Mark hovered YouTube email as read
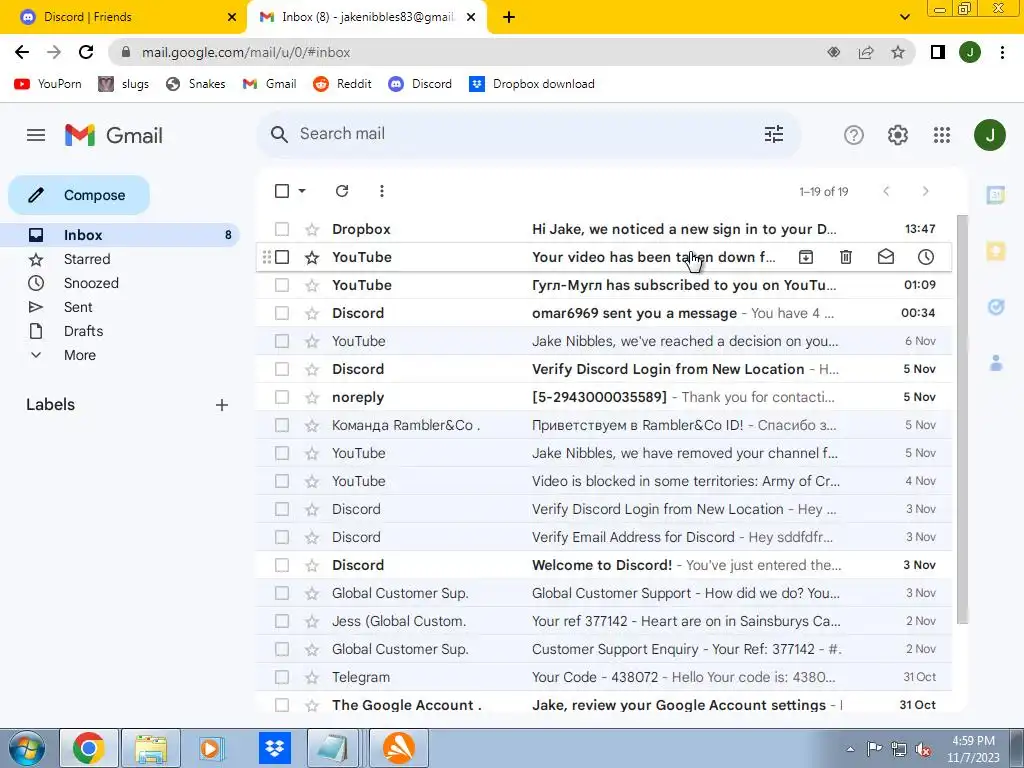Image resolution: width=1024 pixels, height=768 pixels. pos(886,257)
